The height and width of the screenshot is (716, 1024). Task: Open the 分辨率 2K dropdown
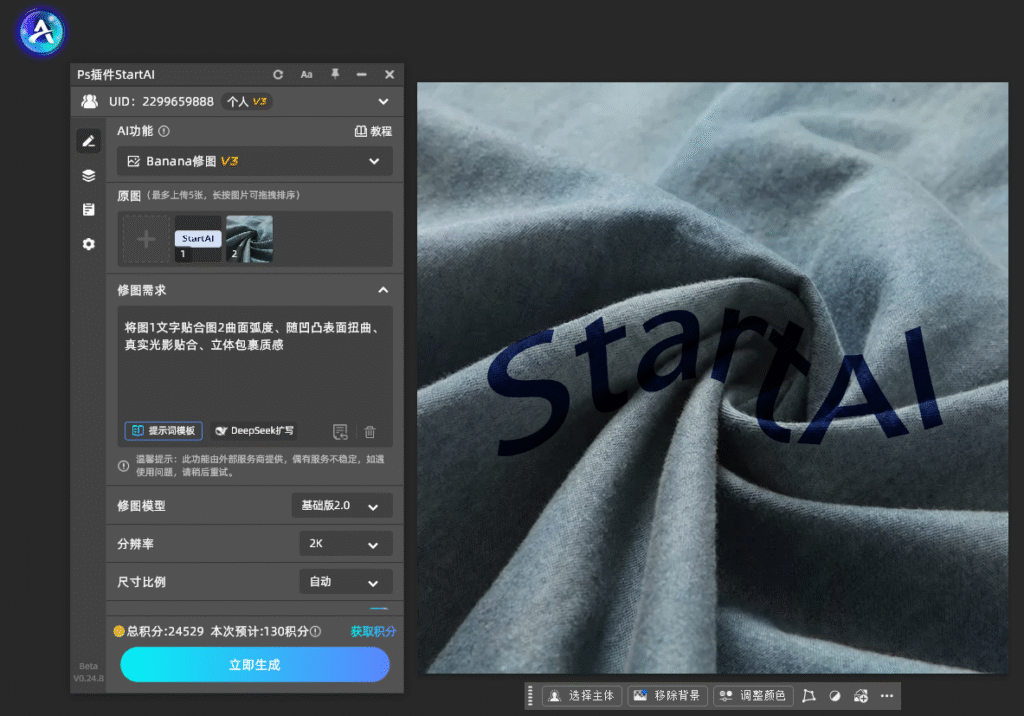(x=345, y=544)
